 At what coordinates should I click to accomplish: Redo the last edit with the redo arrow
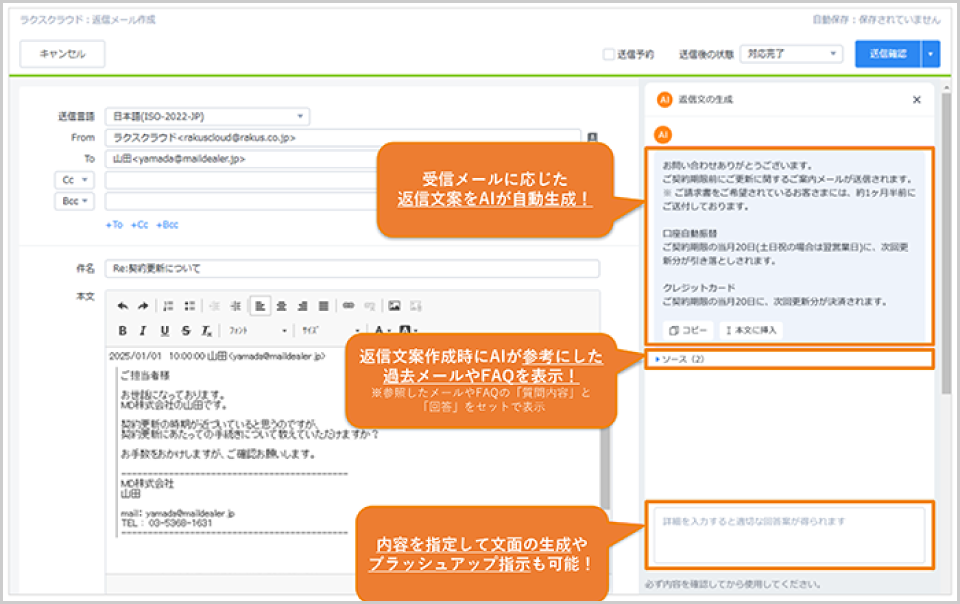[x=141, y=306]
